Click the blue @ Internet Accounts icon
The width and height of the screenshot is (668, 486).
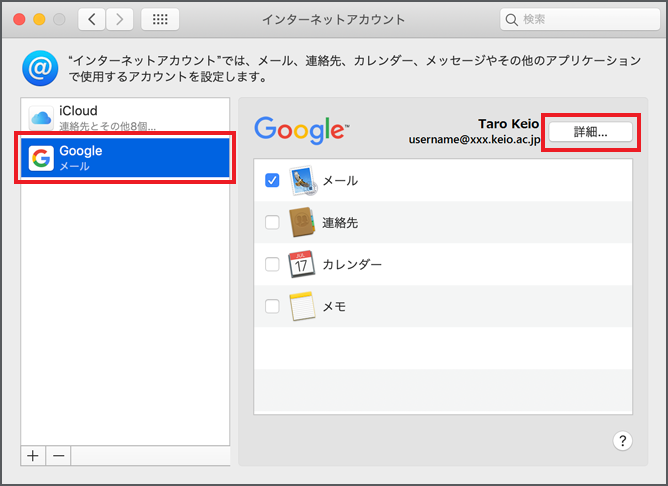[40, 68]
